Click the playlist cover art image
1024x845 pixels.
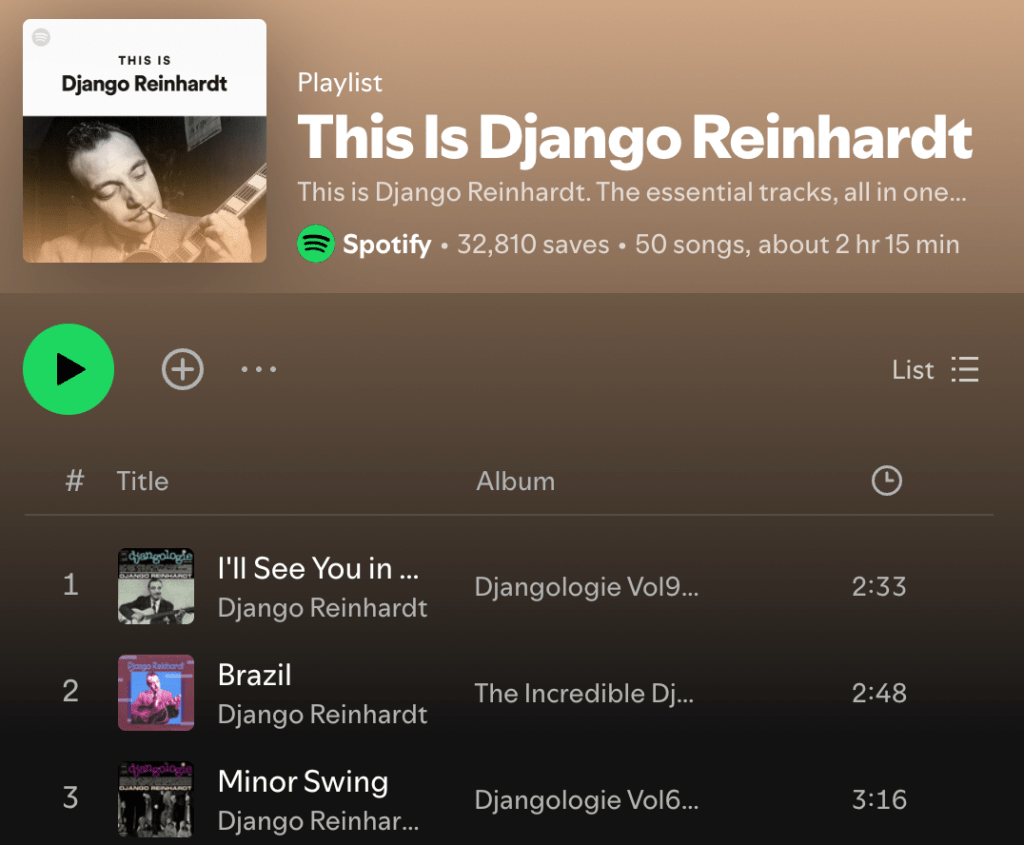click(x=144, y=140)
